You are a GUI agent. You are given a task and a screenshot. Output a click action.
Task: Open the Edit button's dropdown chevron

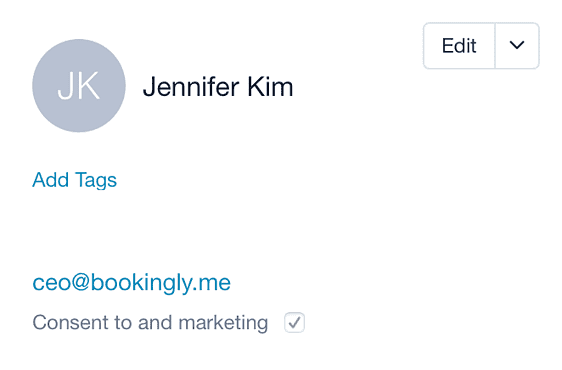click(517, 46)
